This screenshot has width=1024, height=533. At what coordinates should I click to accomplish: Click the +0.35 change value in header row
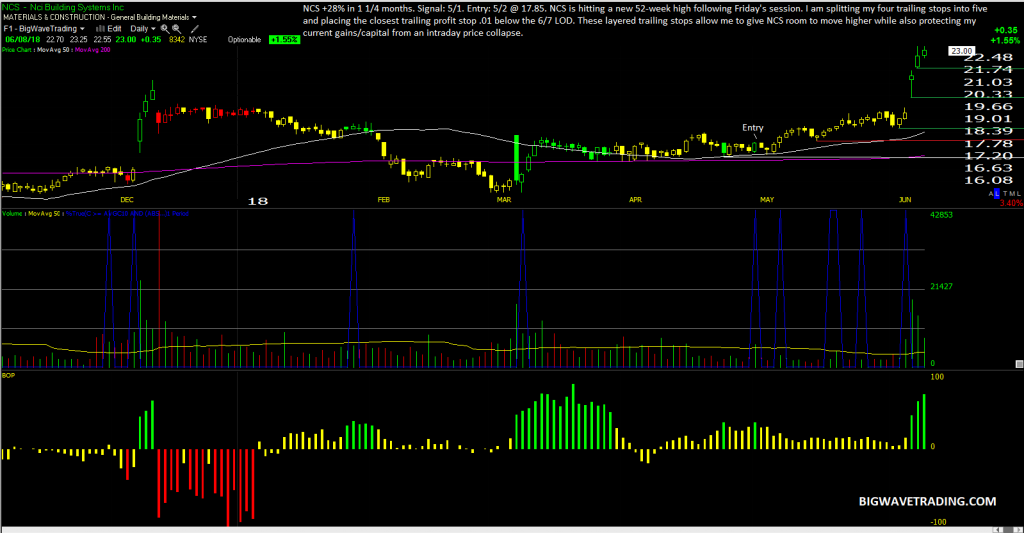point(151,40)
